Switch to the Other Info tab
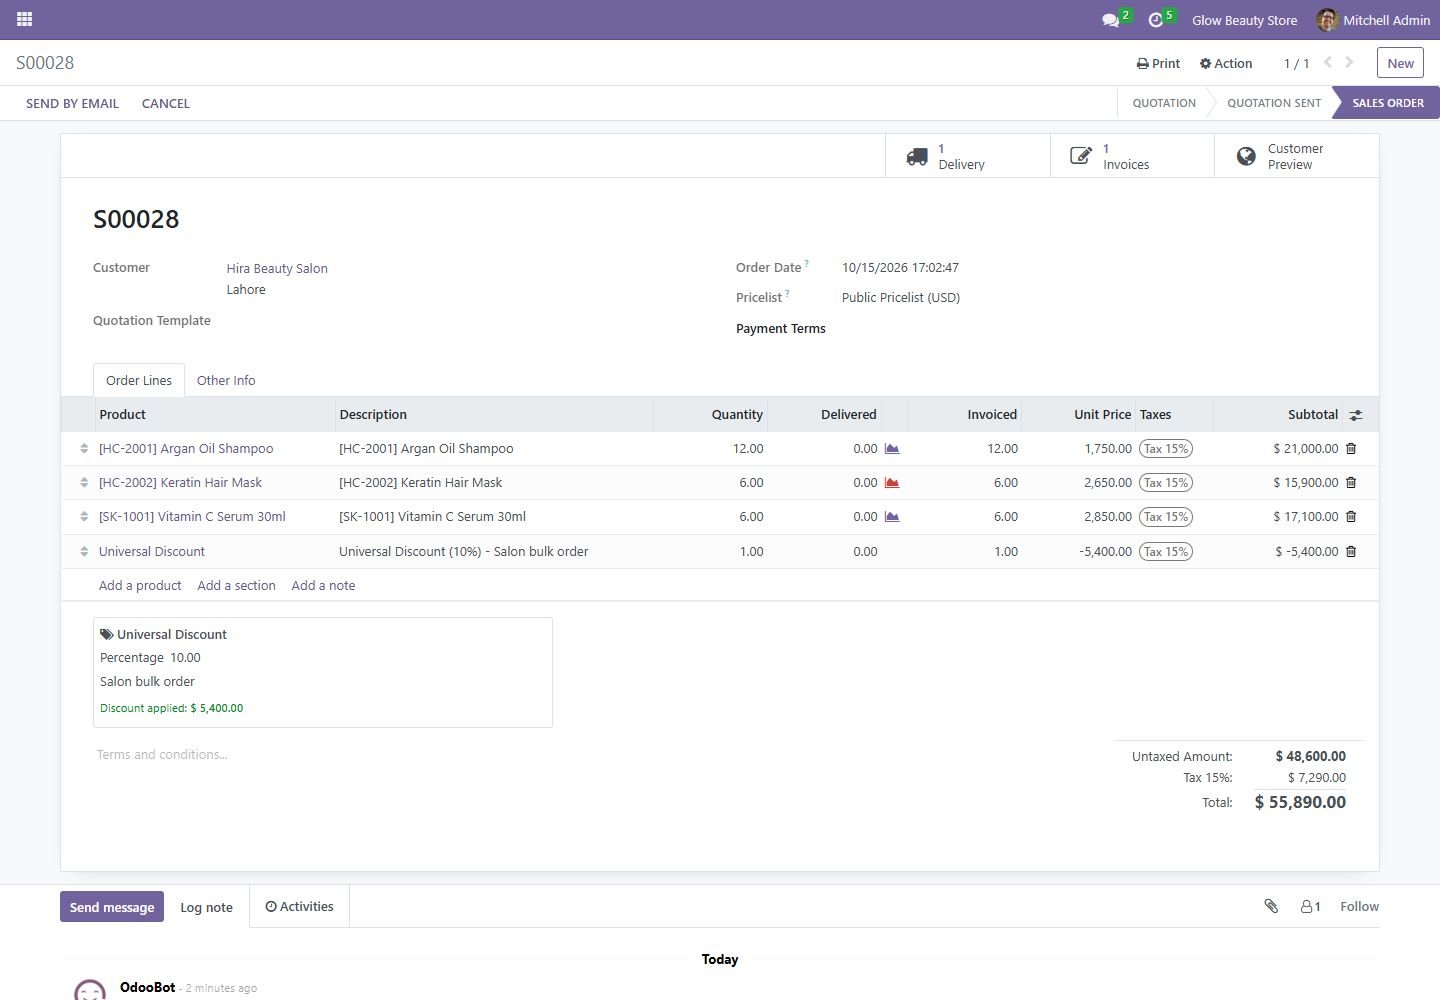Screen dimensions: 1440x1000 pos(226,380)
